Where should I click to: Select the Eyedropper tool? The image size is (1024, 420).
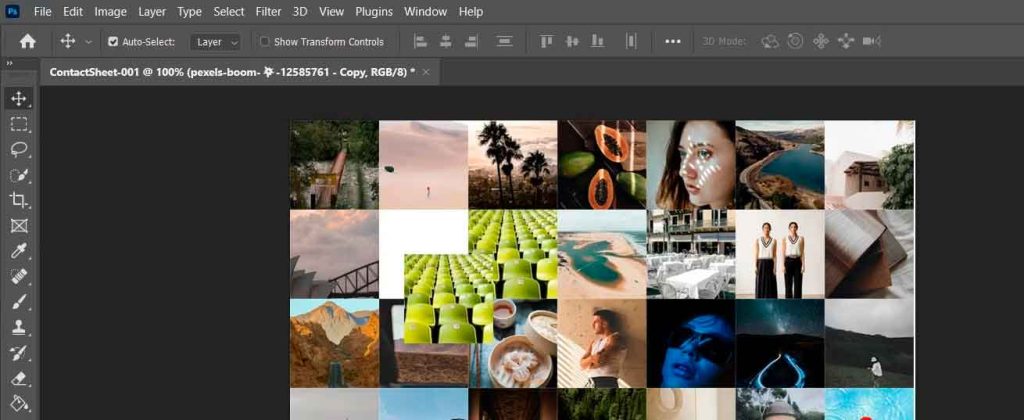tap(19, 251)
